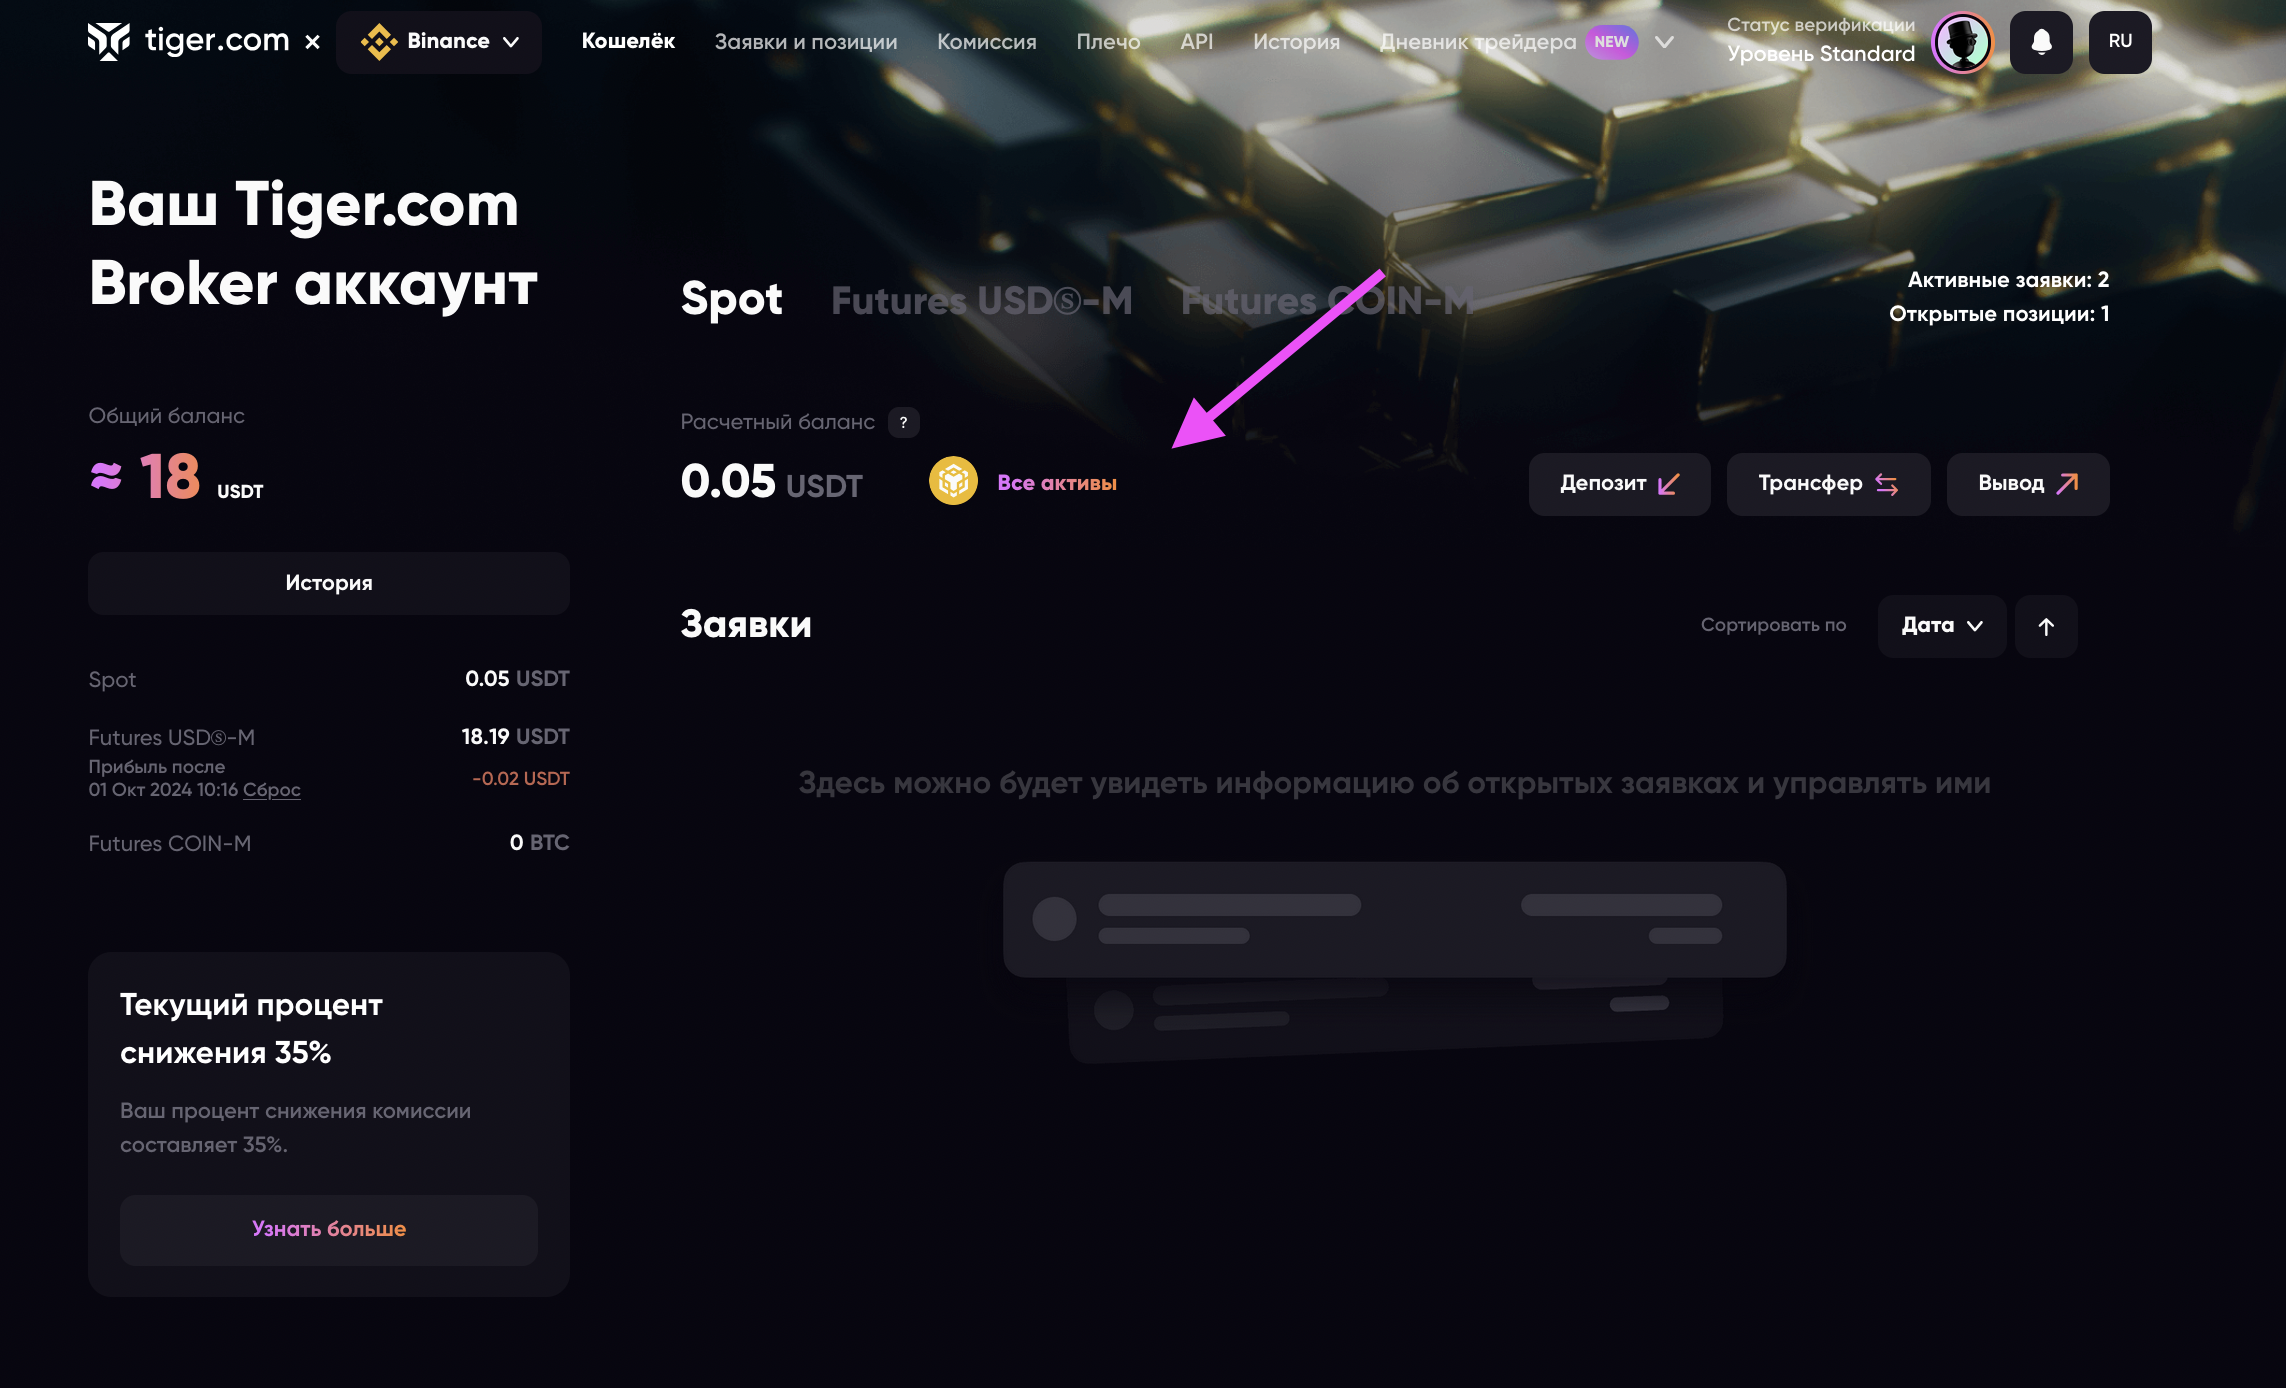Click the Binance logo icon
The image size is (2286, 1388).
point(379,42)
